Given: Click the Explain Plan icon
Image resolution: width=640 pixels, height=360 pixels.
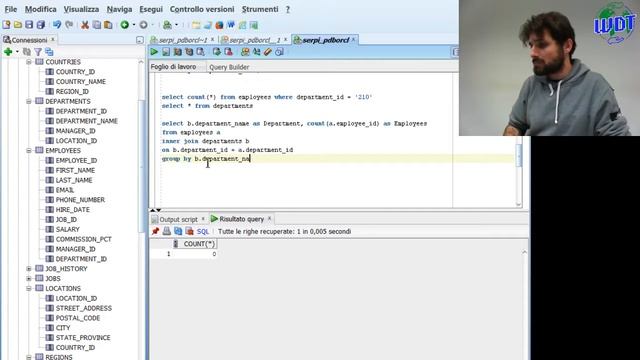Looking at the screenshot, I should coord(178,52).
